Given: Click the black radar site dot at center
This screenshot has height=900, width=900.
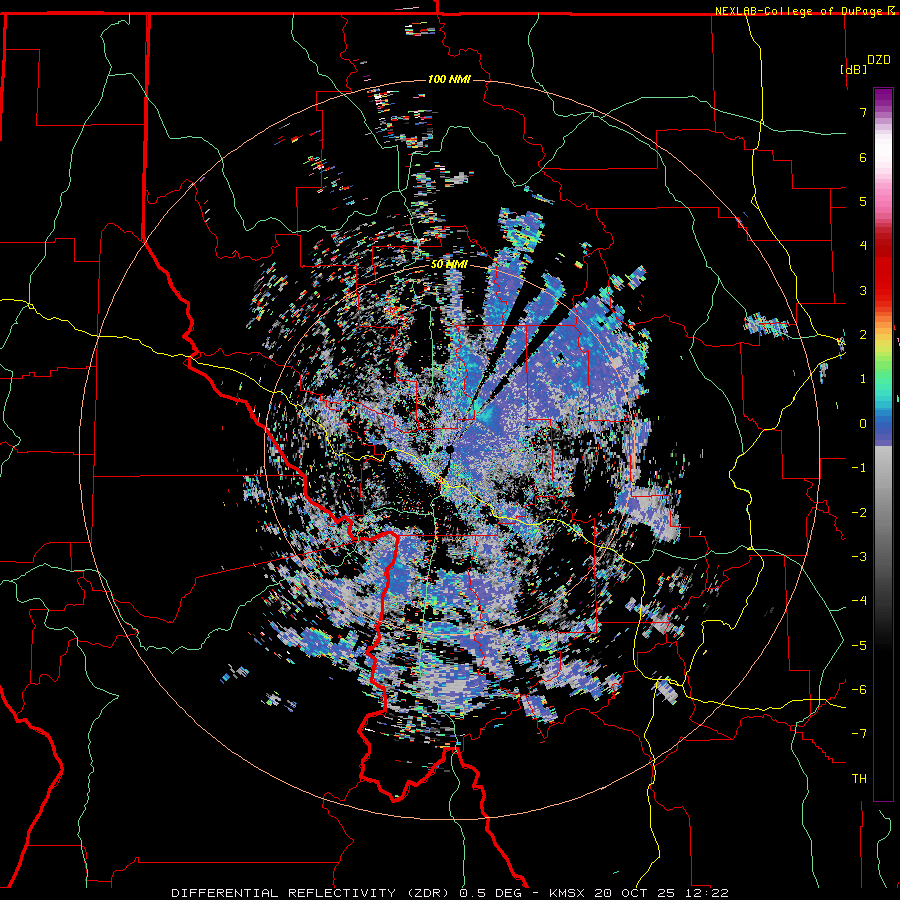Looking at the screenshot, I should 450,449.
